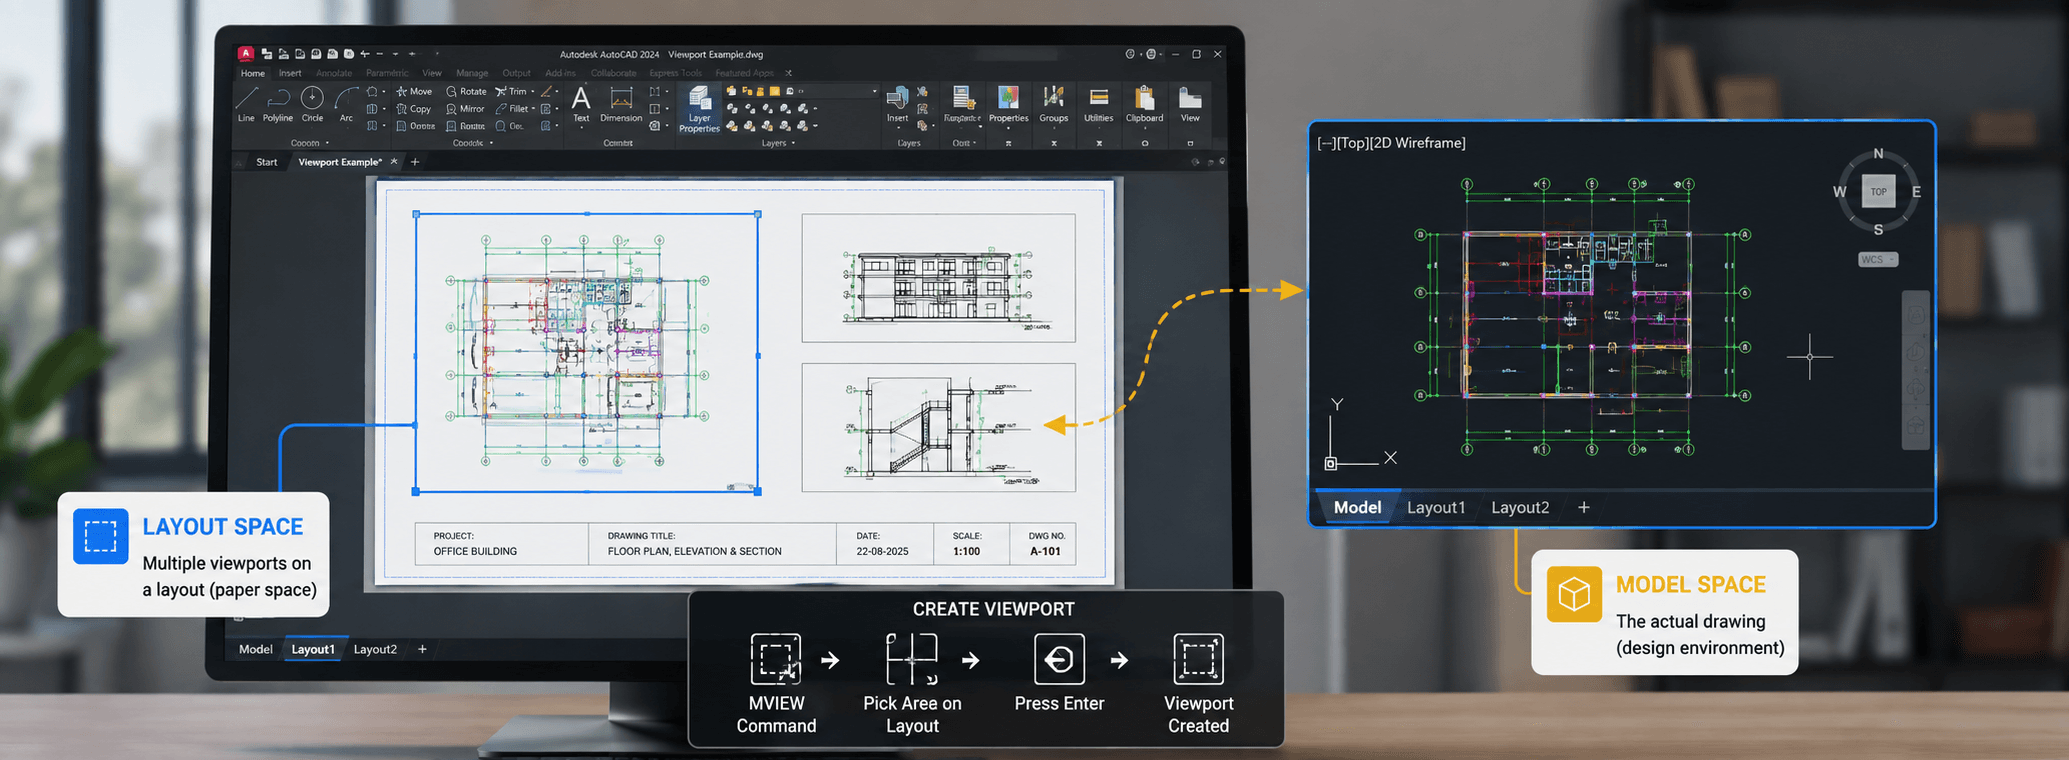Activate the Rotate command
Viewport: 2069px width, 760px height.
[466, 91]
